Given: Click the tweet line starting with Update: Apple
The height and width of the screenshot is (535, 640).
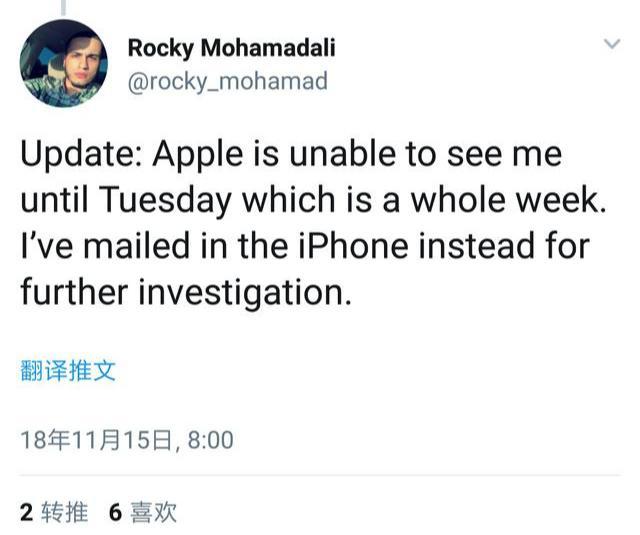Looking at the screenshot, I should coord(291,154).
